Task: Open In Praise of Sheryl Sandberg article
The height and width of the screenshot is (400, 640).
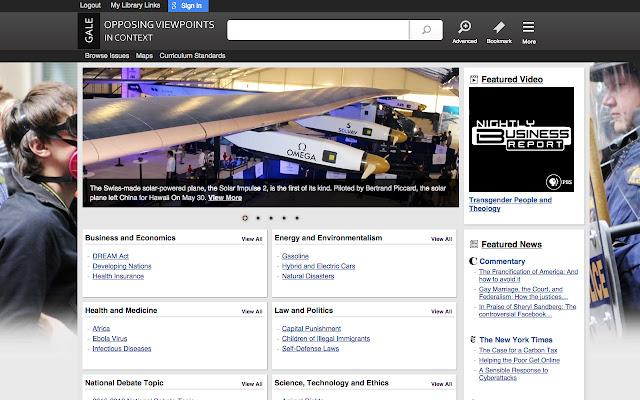Action: 527,311
